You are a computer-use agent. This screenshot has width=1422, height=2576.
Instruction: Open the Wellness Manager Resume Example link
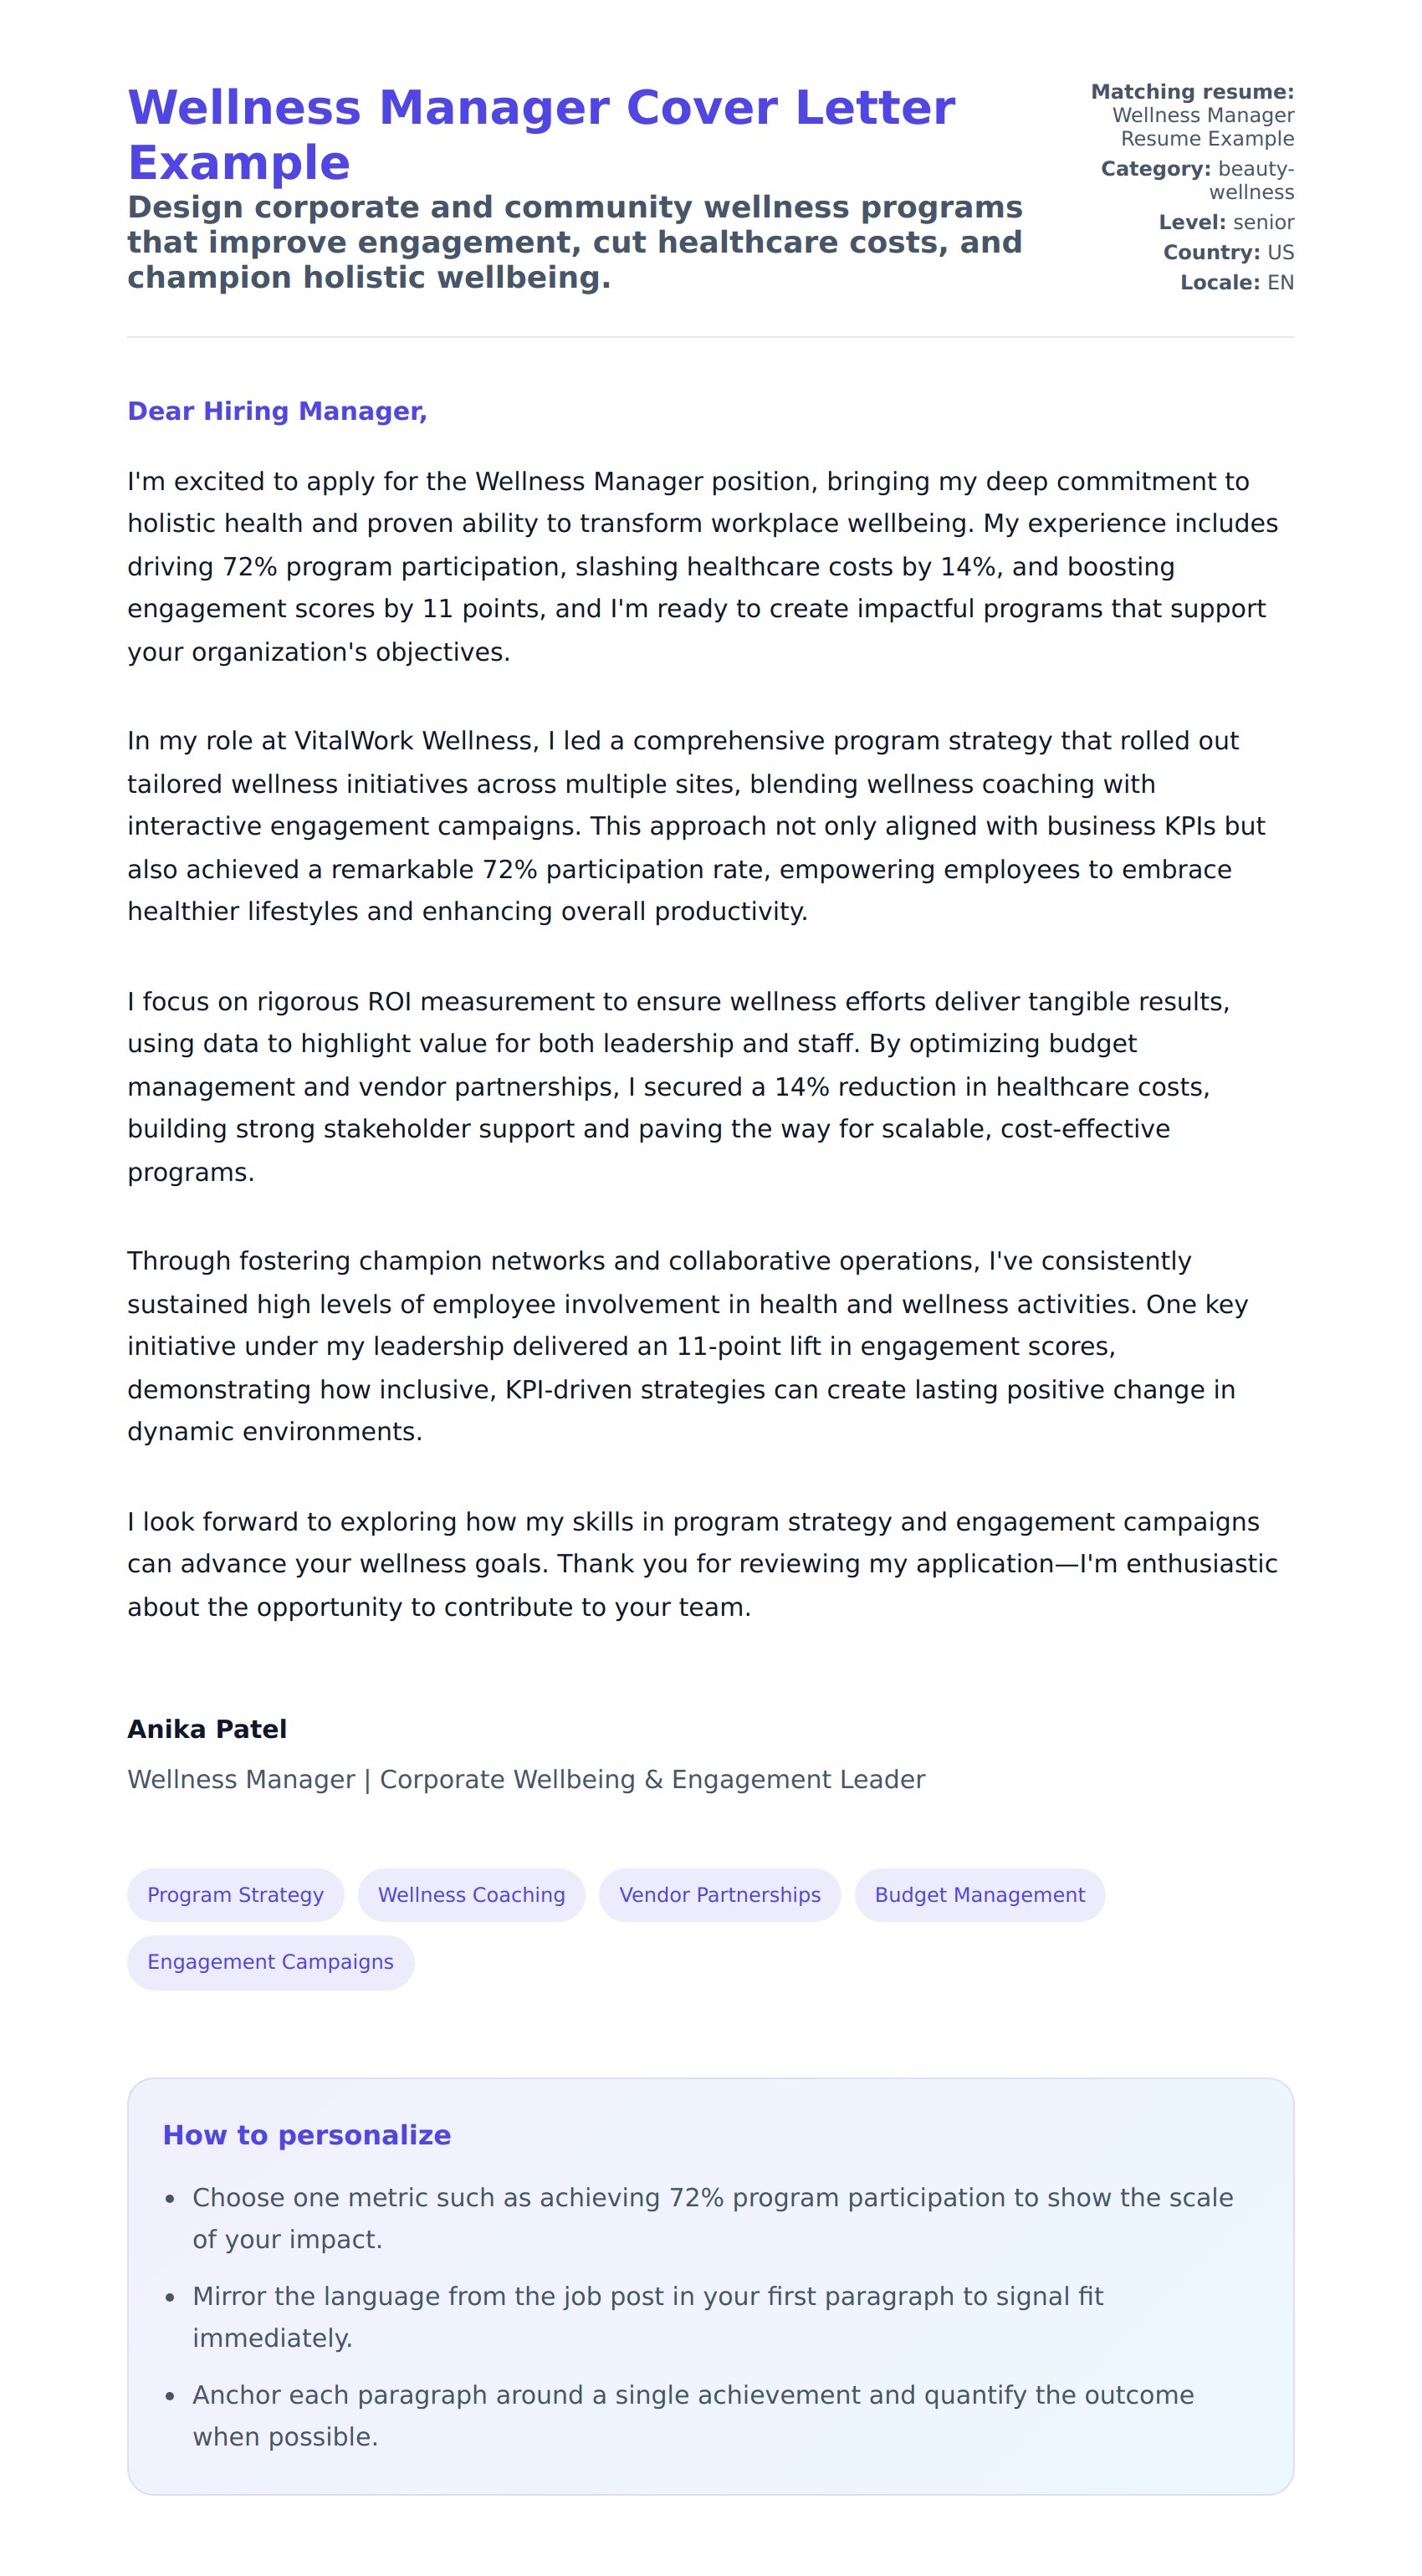pos(1203,127)
